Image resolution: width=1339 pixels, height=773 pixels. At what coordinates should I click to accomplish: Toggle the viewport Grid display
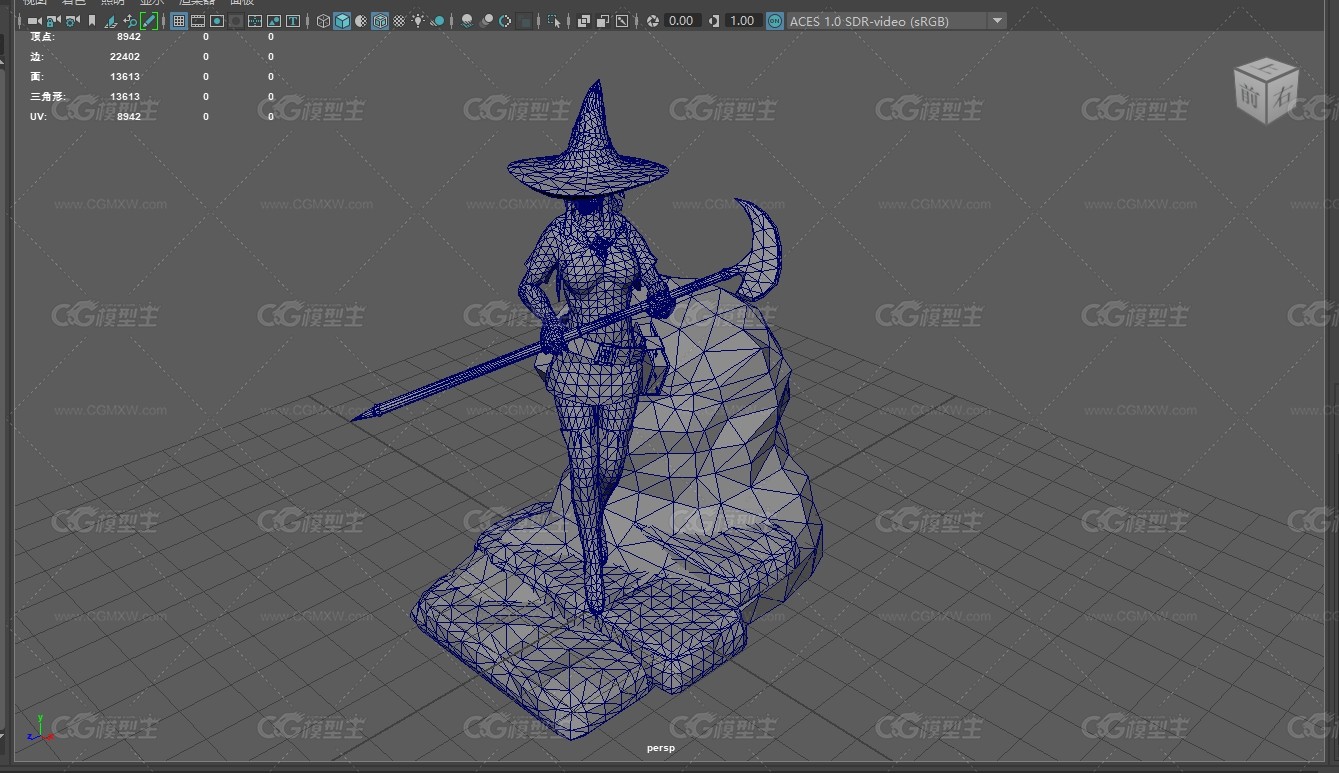coord(179,20)
